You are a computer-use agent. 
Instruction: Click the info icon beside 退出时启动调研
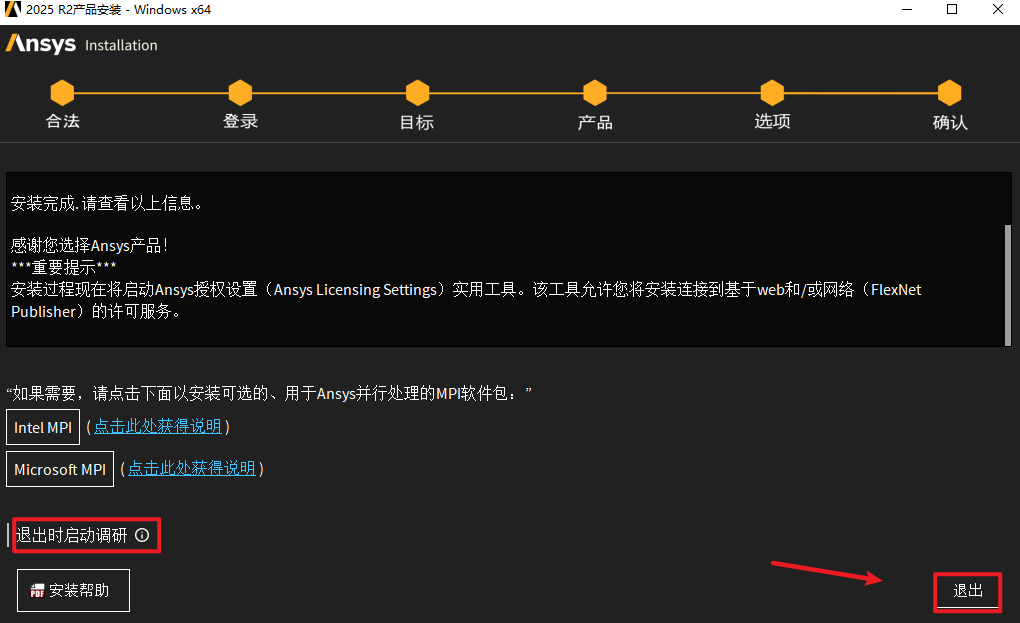click(142, 535)
